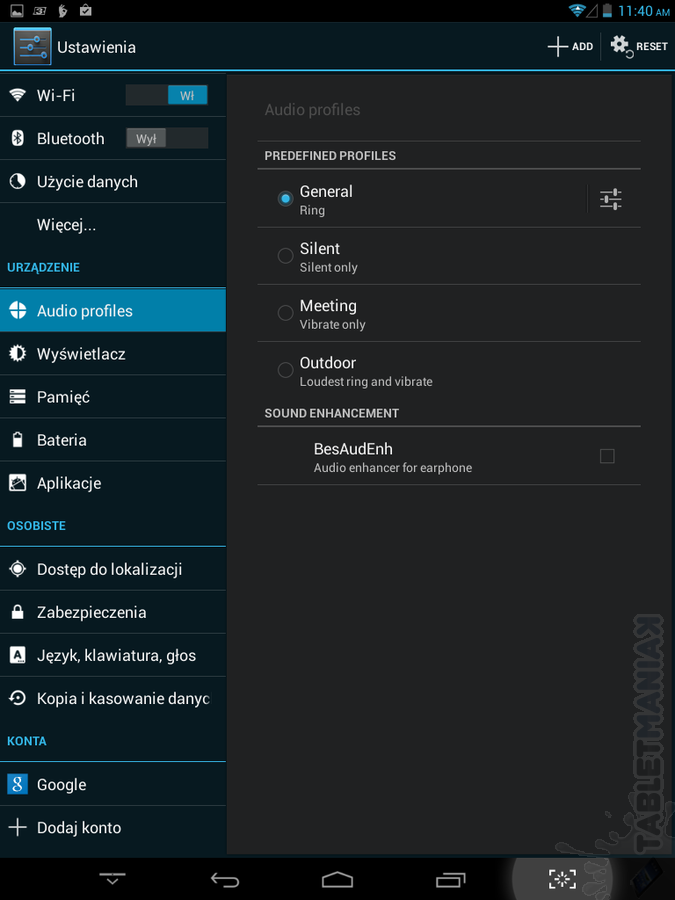Tap the back arrow navigation icon

tap(224, 879)
